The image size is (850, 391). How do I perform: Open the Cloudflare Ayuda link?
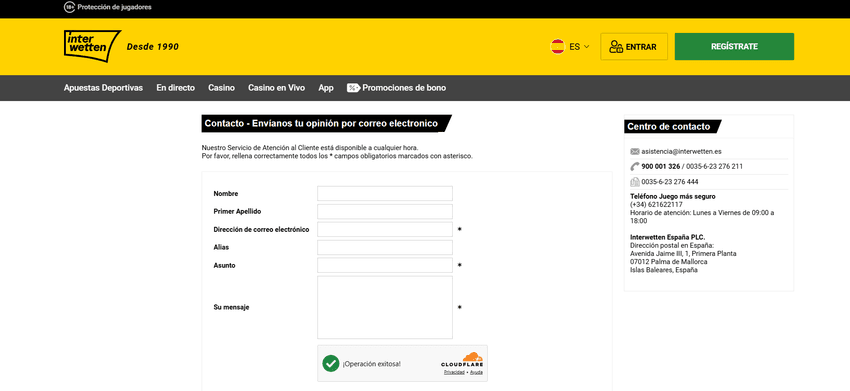tap(476, 373)
